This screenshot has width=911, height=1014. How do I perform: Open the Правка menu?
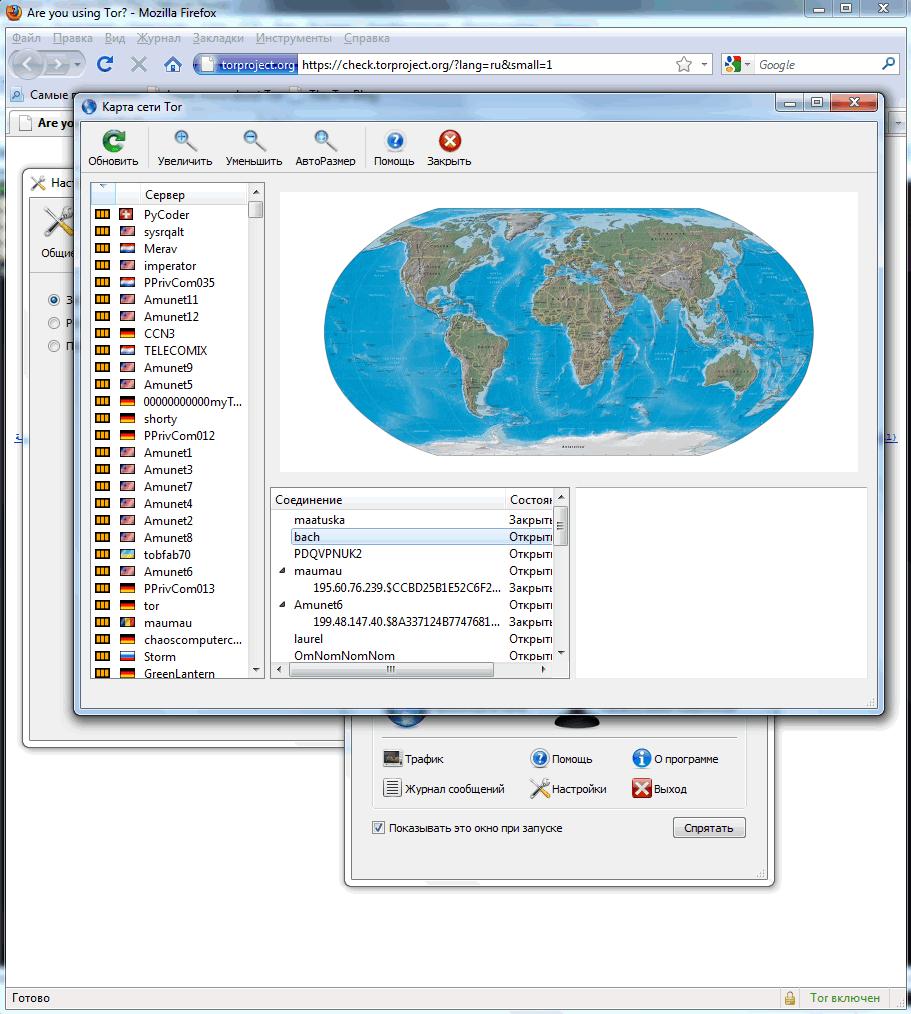pos(72,38)
